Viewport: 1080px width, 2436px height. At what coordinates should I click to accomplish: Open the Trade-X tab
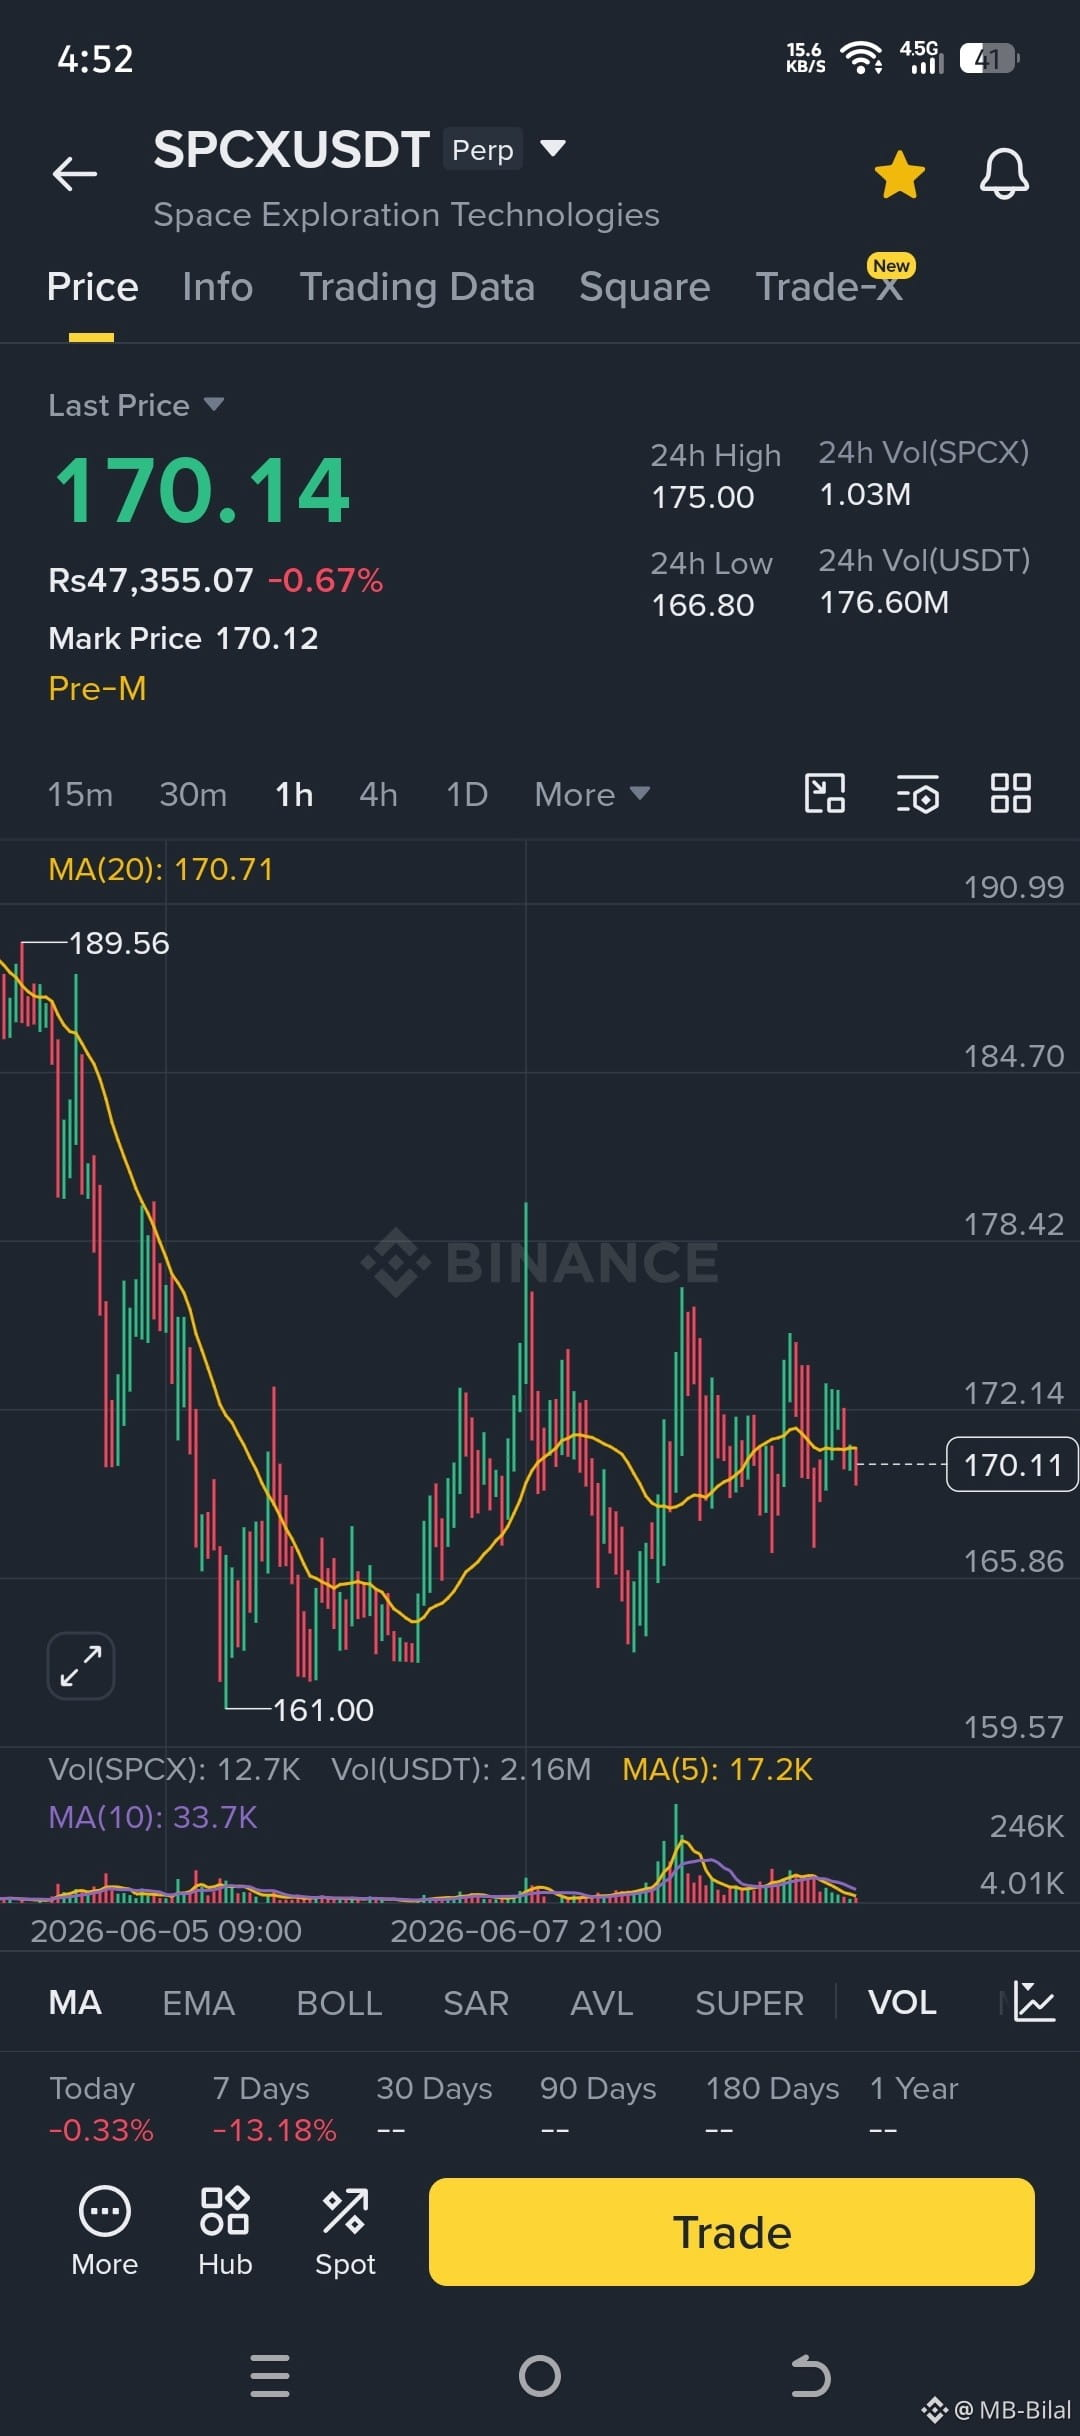tap(829, 287)
